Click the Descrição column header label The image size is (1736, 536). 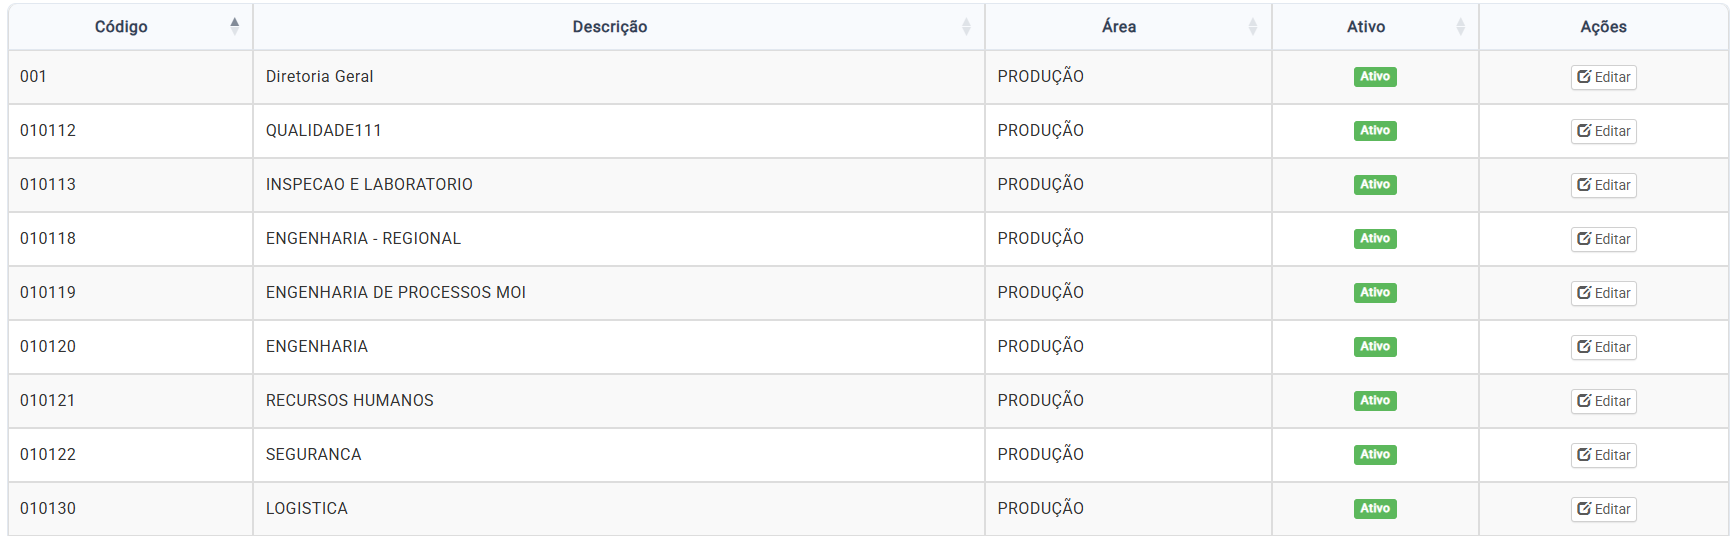click(x=609, y=27)
